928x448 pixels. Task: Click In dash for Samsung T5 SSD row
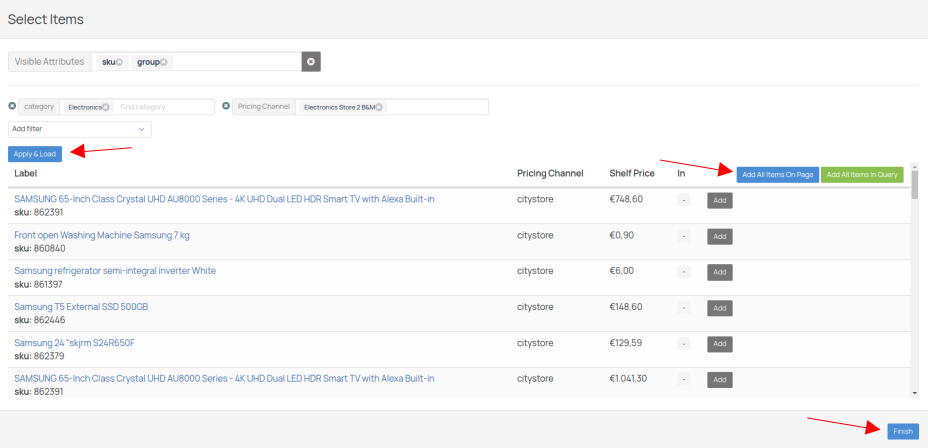684,308
